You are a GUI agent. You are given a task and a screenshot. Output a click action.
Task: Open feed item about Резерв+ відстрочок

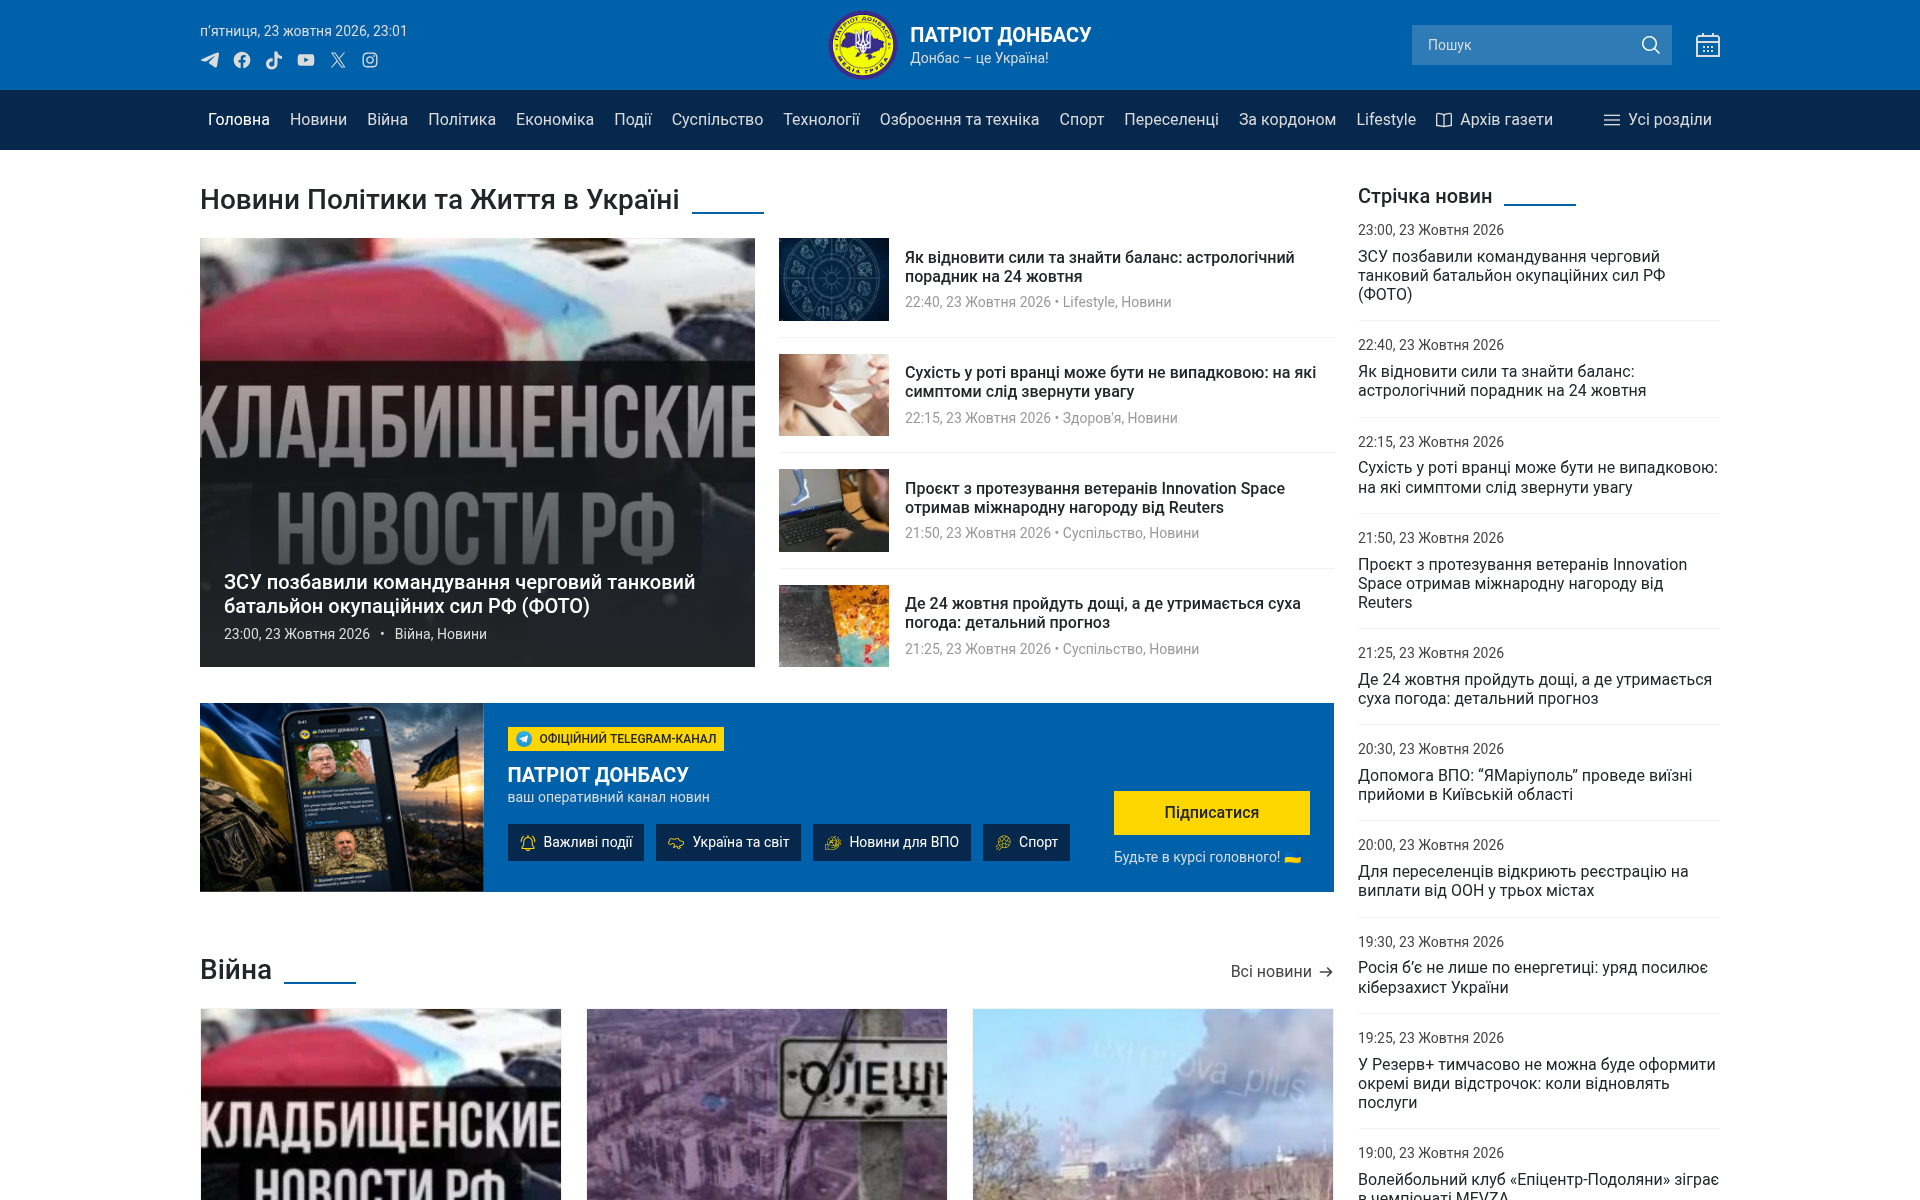tap(1537, 1083)
